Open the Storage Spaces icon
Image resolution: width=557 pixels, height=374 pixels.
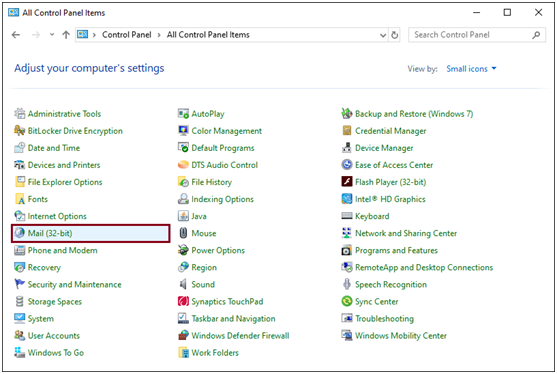20,302
